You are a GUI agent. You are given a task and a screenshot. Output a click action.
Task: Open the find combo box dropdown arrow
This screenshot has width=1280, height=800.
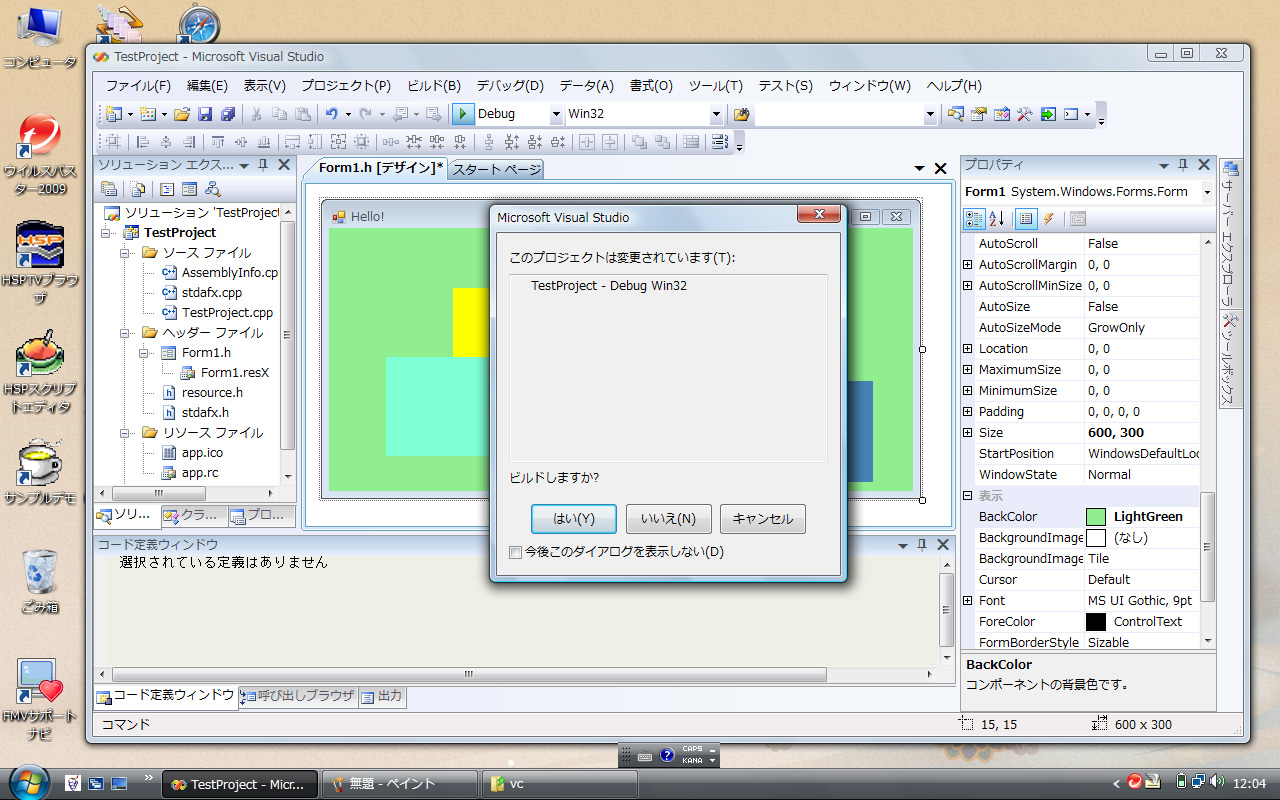point(930,115)
